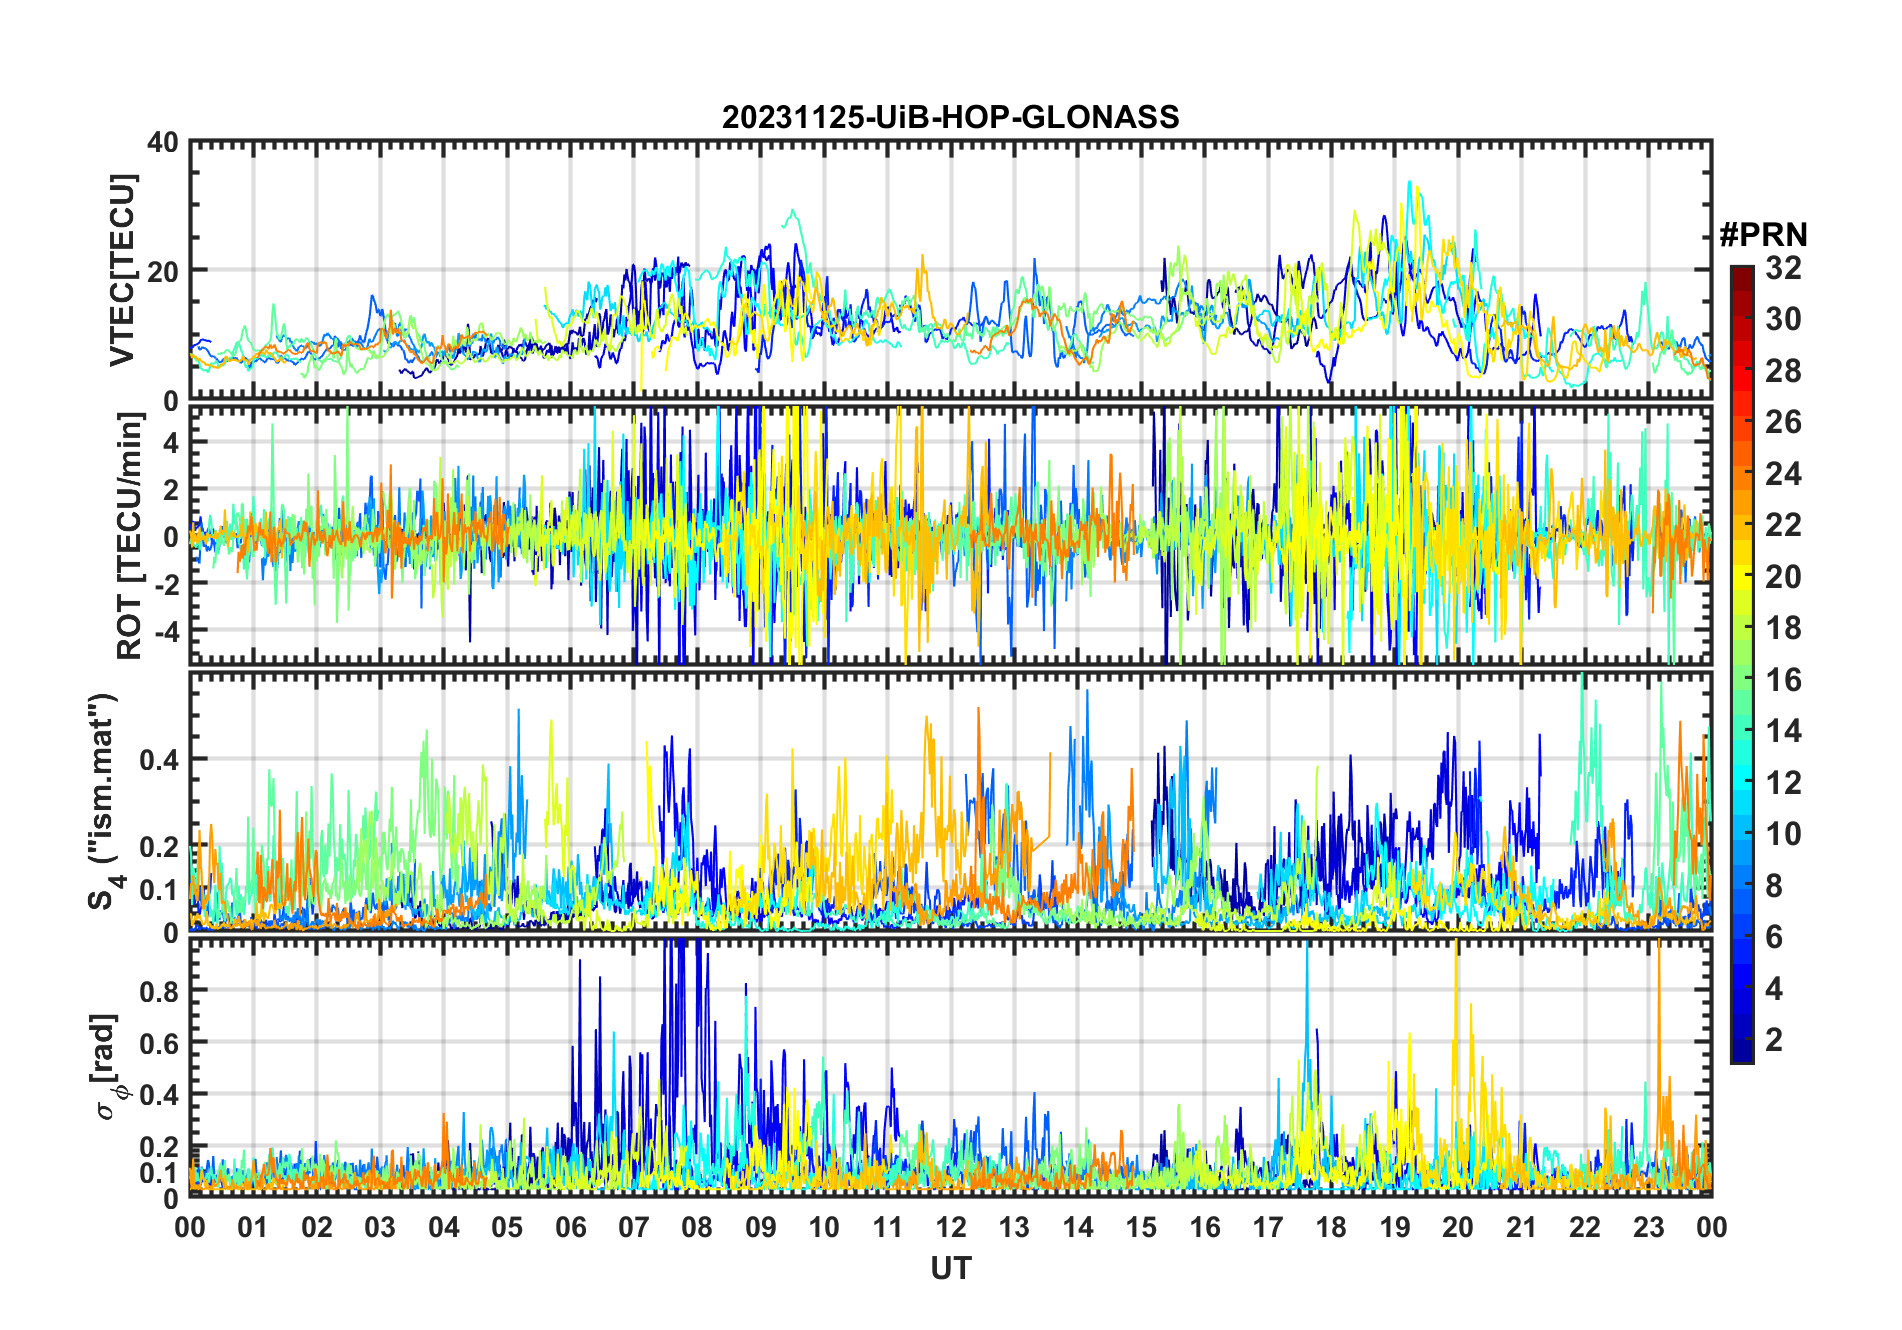
Task: Click the PRN colorbar gradient strip
Action: (1742, 664)
